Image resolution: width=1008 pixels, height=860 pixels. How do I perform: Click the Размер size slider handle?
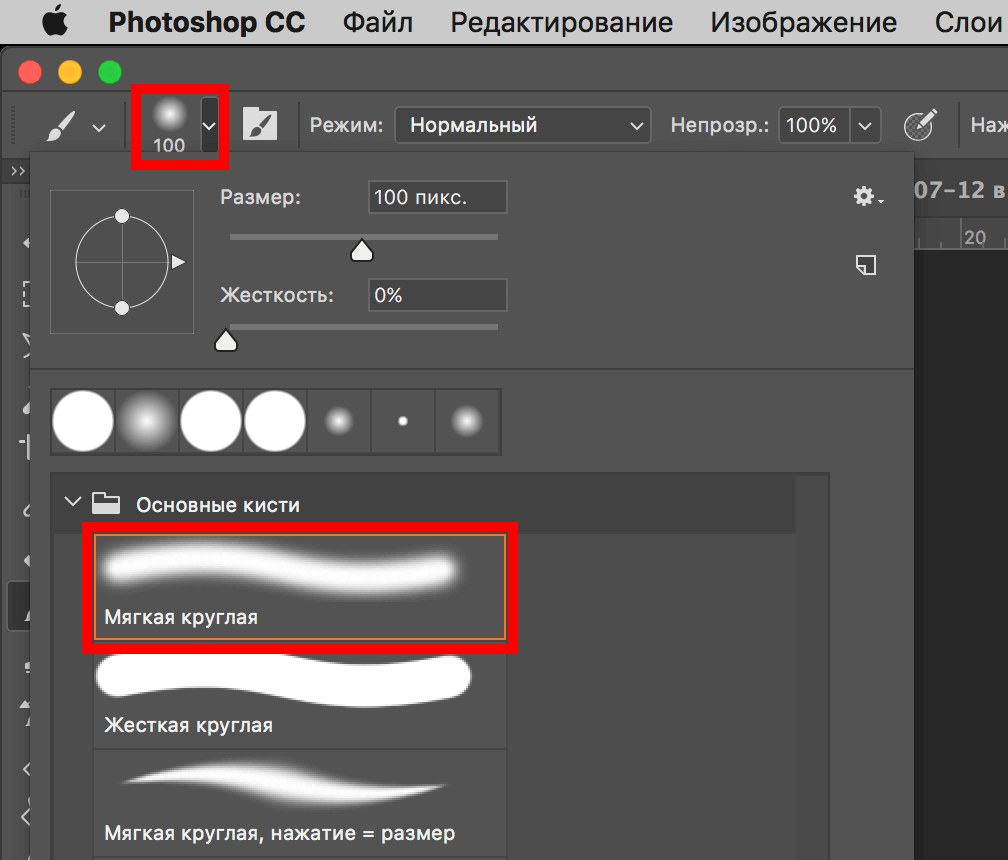click(362, 250)
